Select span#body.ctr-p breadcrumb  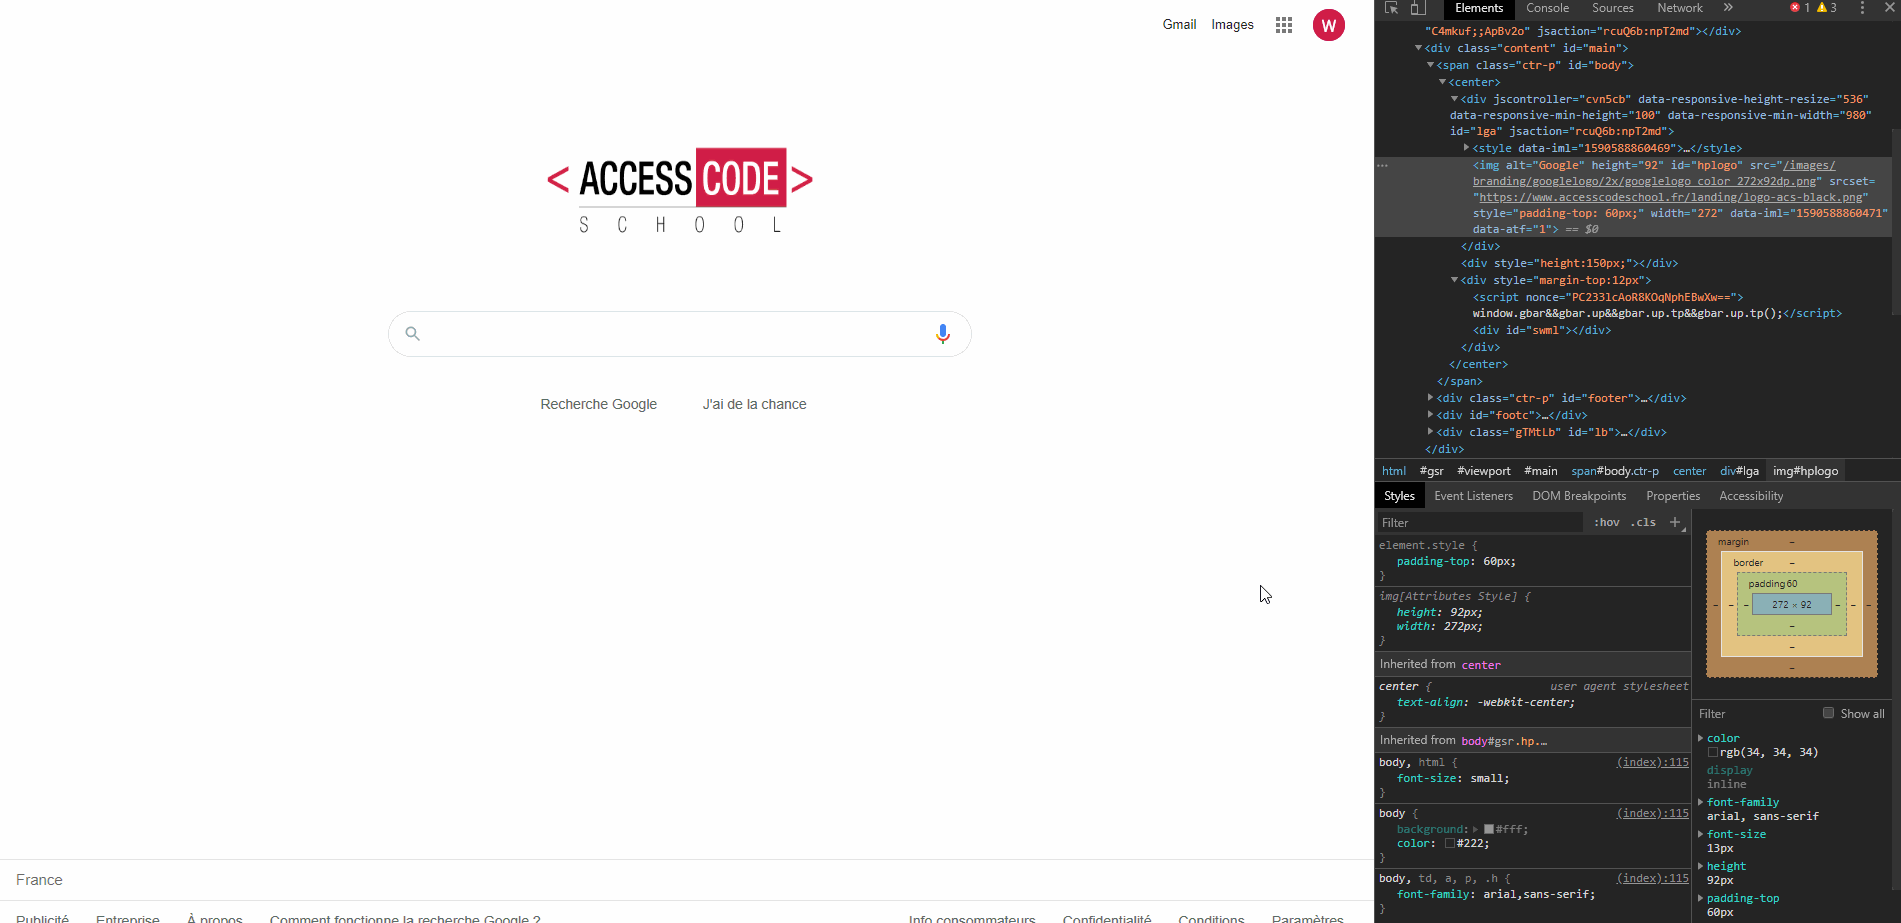pos(1615,471)
